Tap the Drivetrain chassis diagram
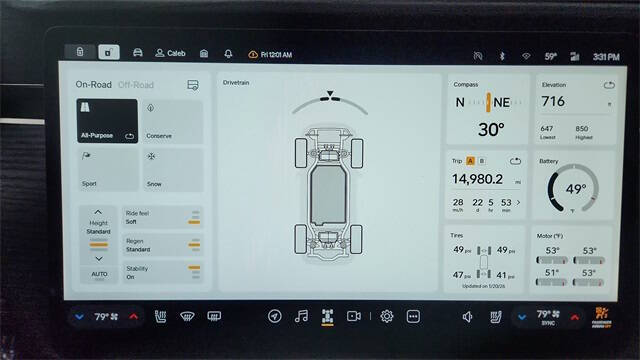 point(329,195)
